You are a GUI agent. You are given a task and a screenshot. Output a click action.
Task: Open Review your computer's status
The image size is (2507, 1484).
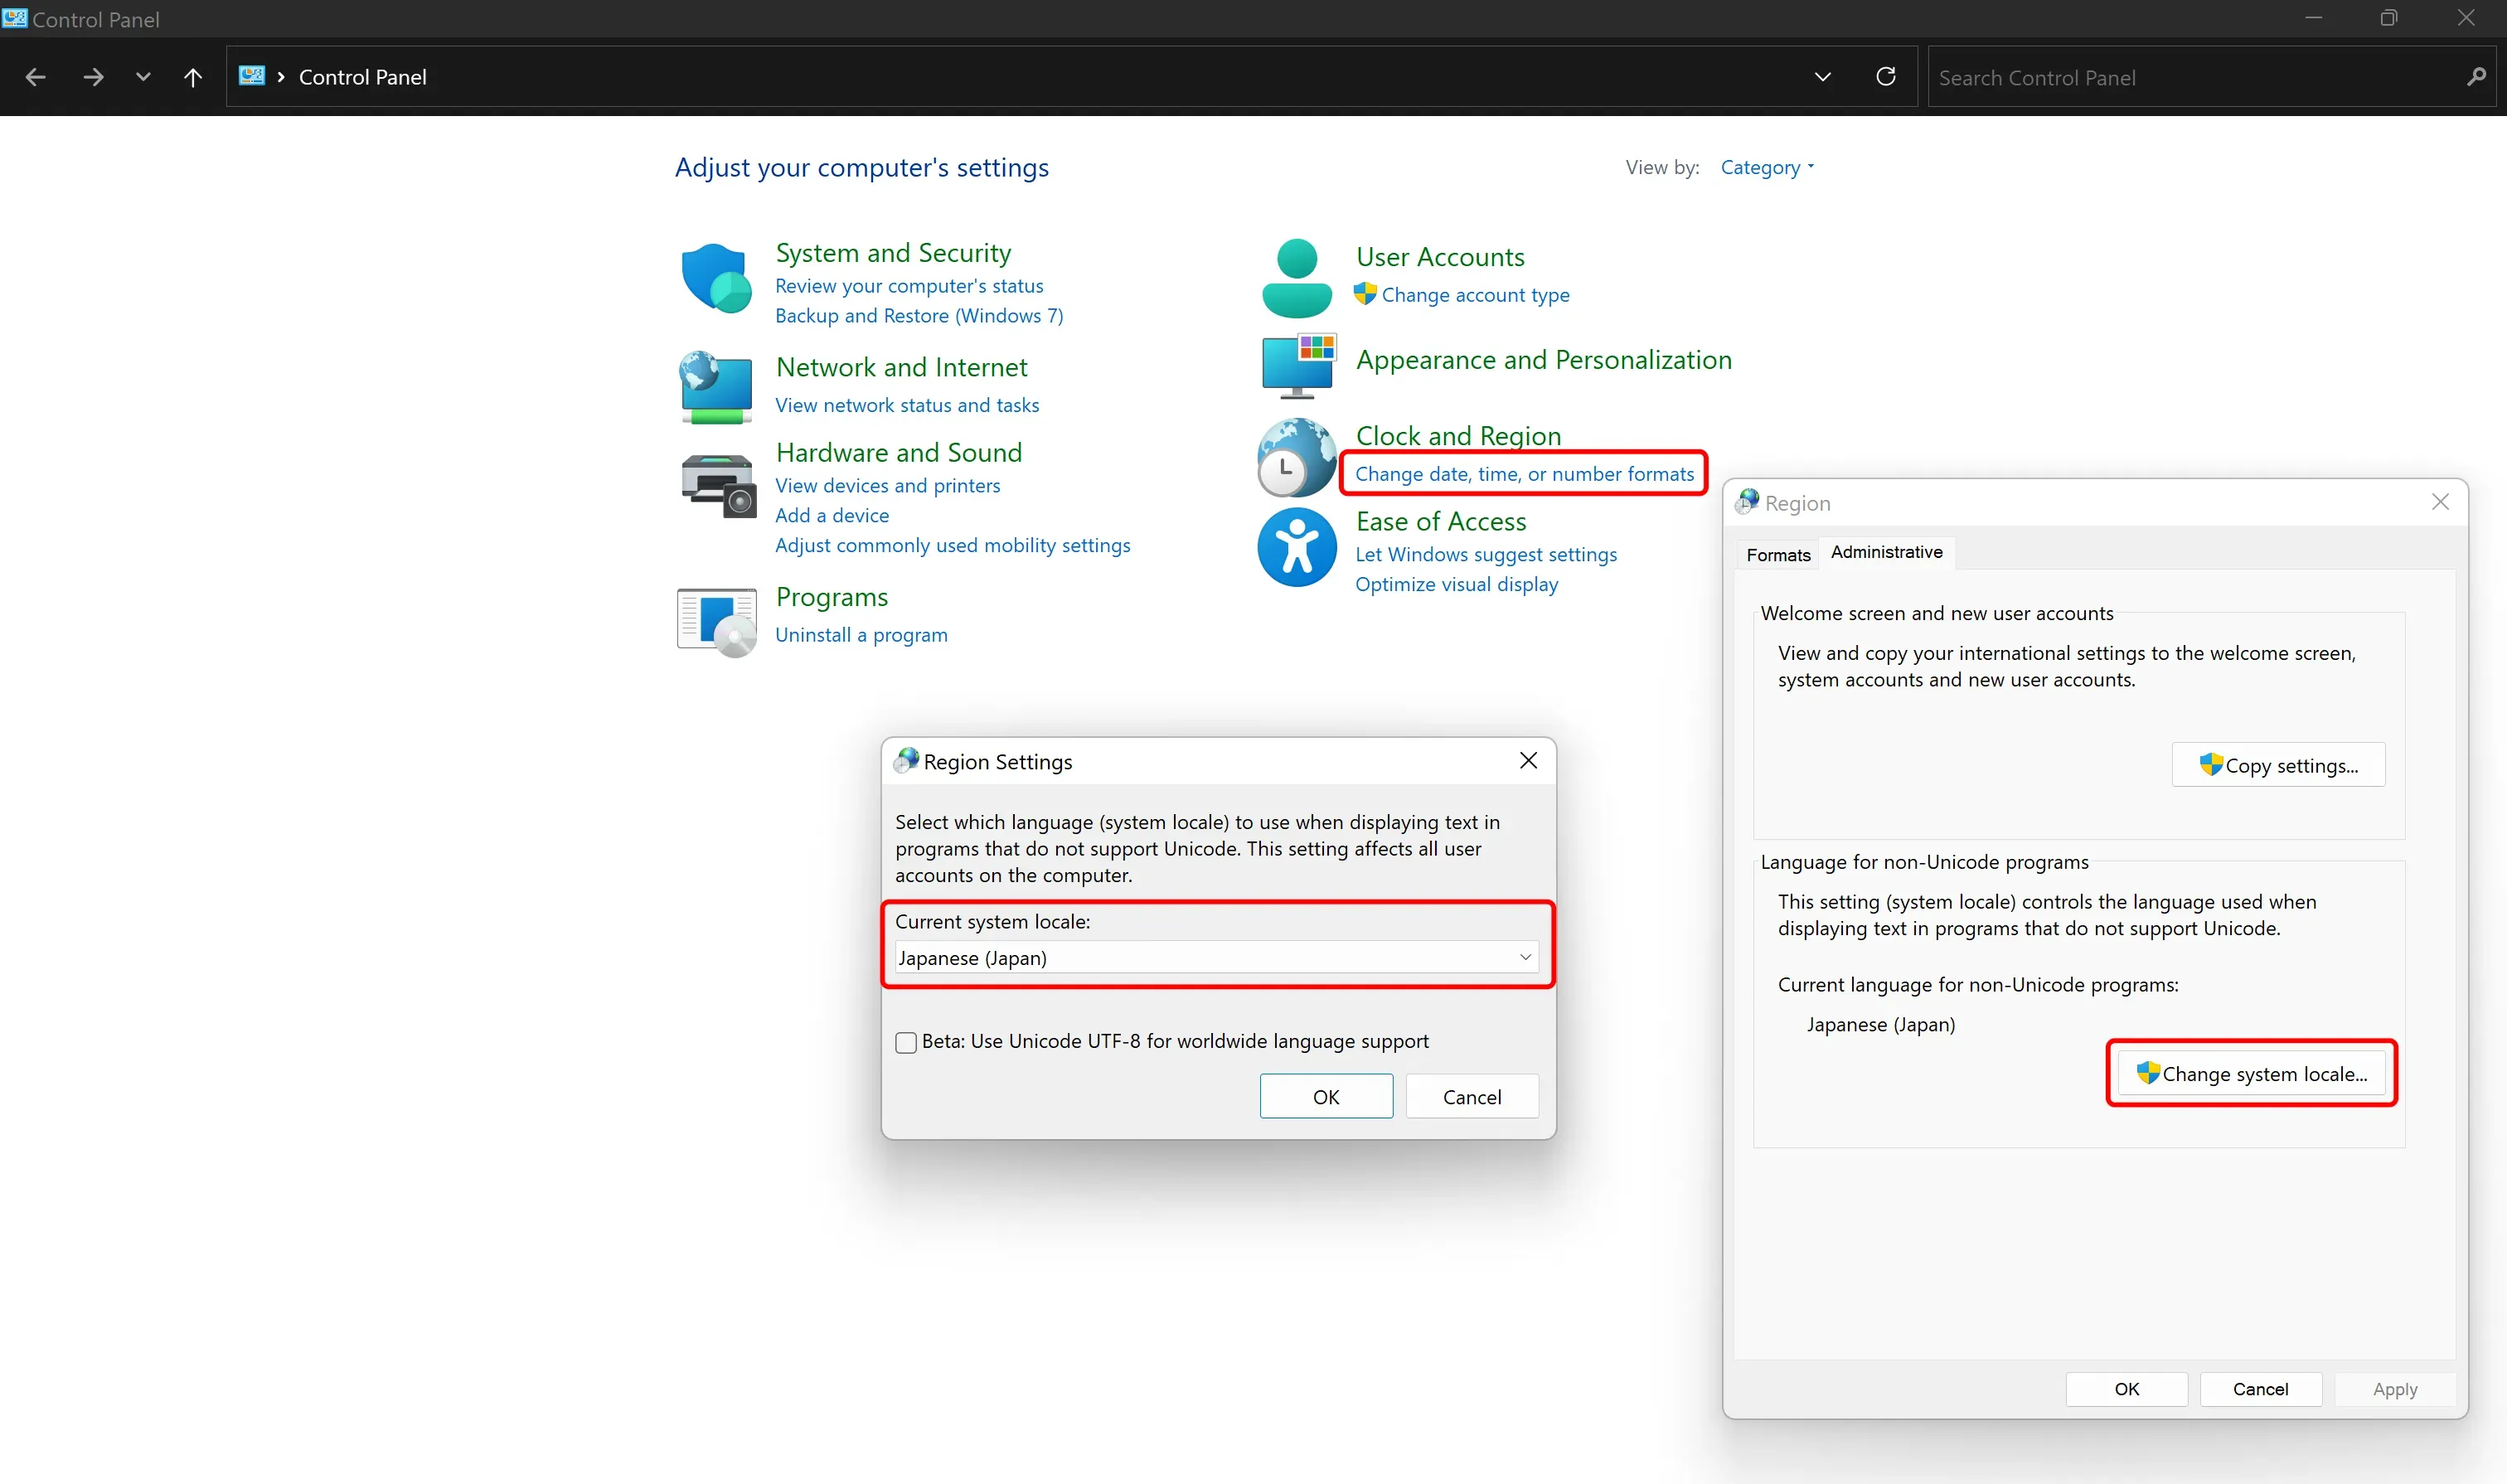pos(909,286)
